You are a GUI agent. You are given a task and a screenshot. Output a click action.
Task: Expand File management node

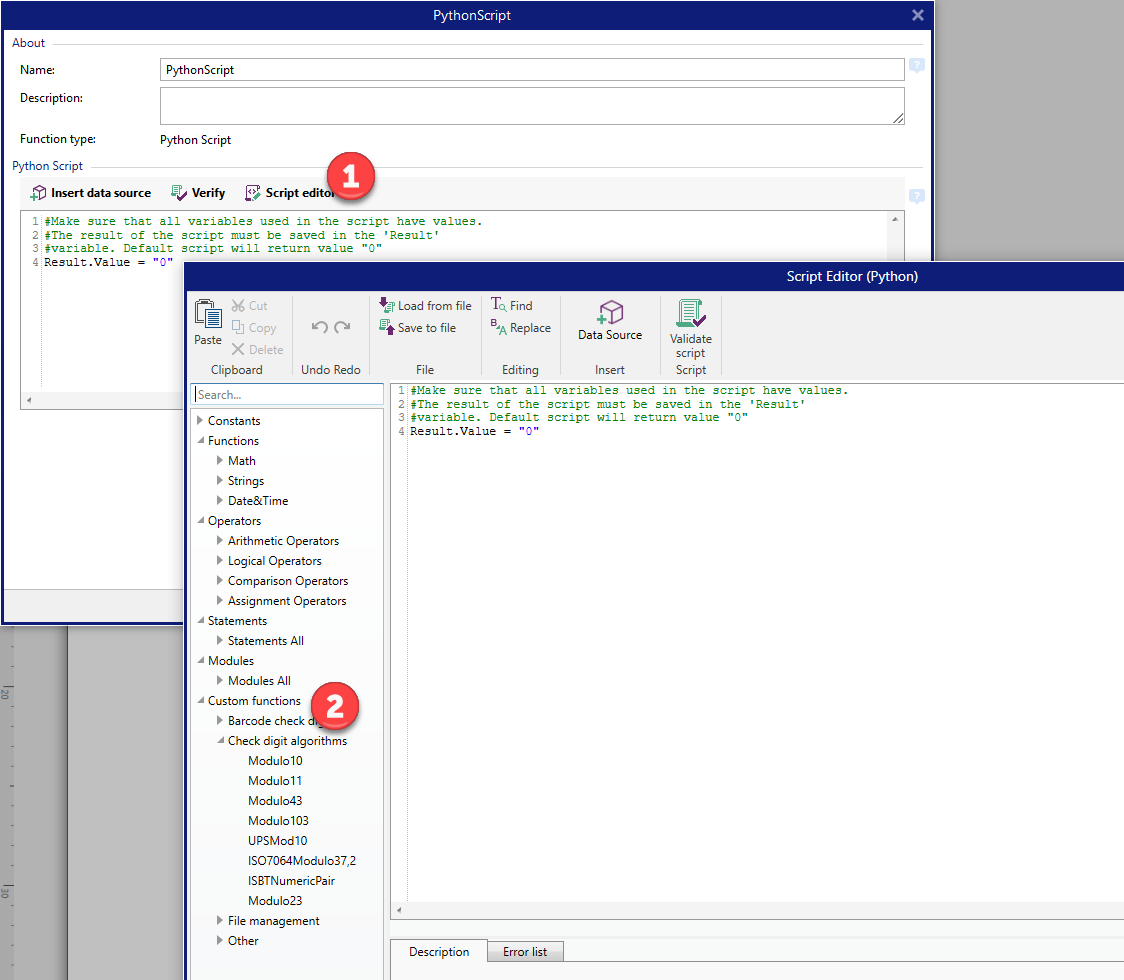click(220, 920)
